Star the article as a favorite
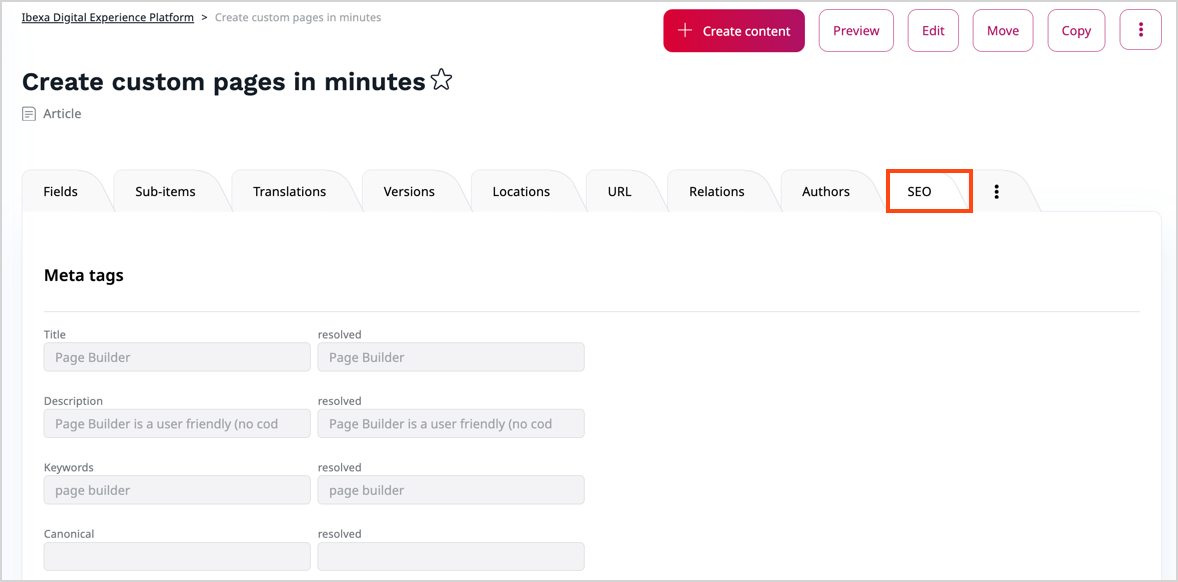This screenshot has height=582, width=1178. point(441,80)
